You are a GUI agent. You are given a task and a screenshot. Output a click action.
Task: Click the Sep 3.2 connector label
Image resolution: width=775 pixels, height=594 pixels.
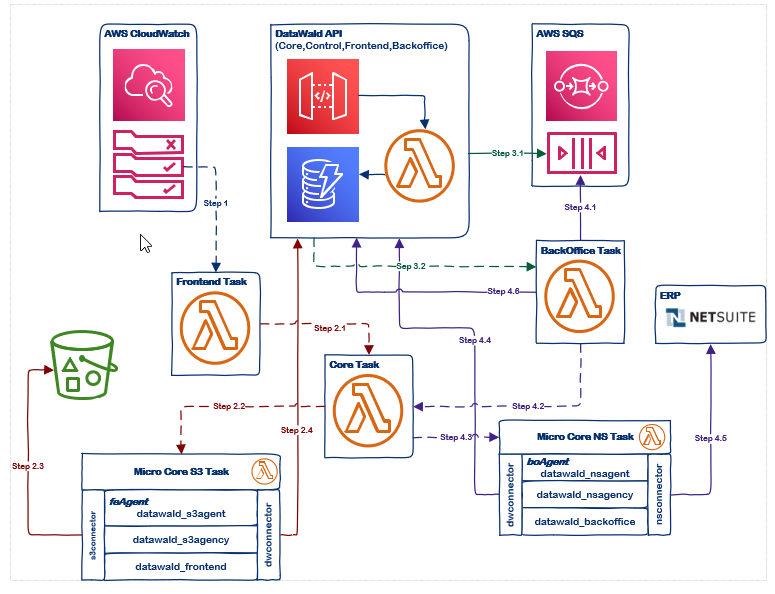(x=411, y=266)
